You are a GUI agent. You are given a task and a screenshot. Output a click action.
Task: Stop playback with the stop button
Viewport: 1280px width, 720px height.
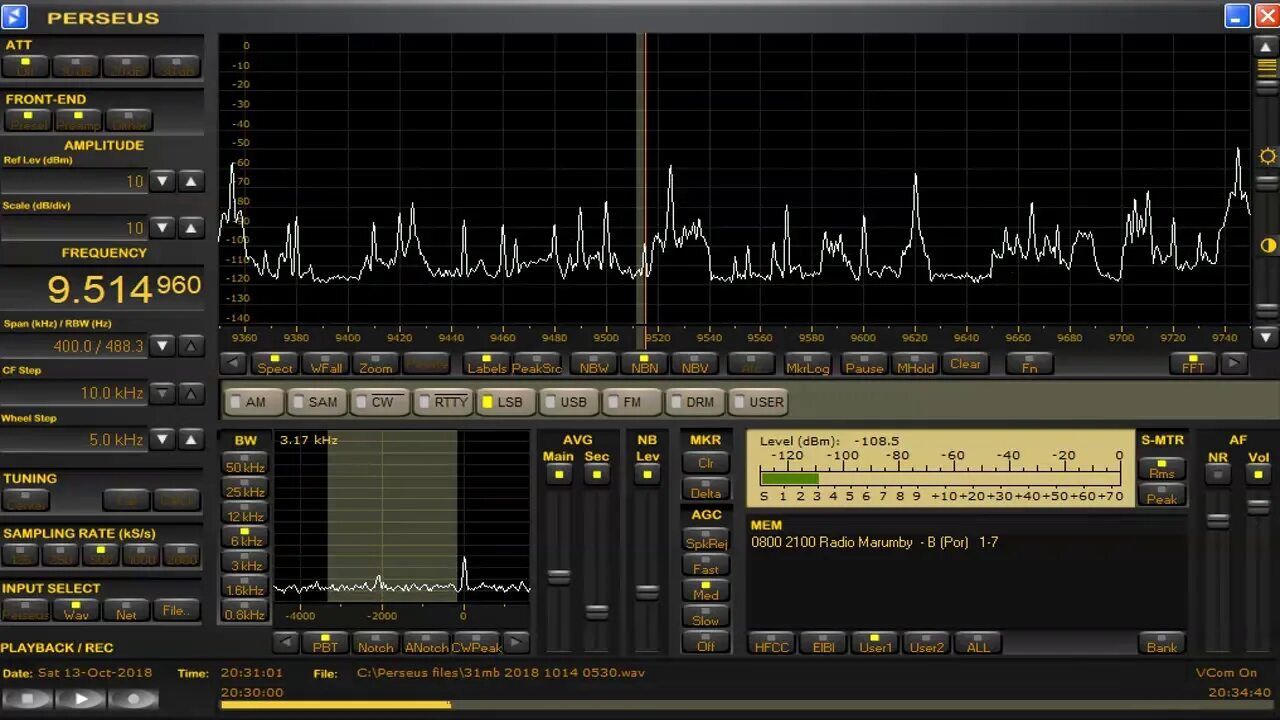[x=28, y=699]
